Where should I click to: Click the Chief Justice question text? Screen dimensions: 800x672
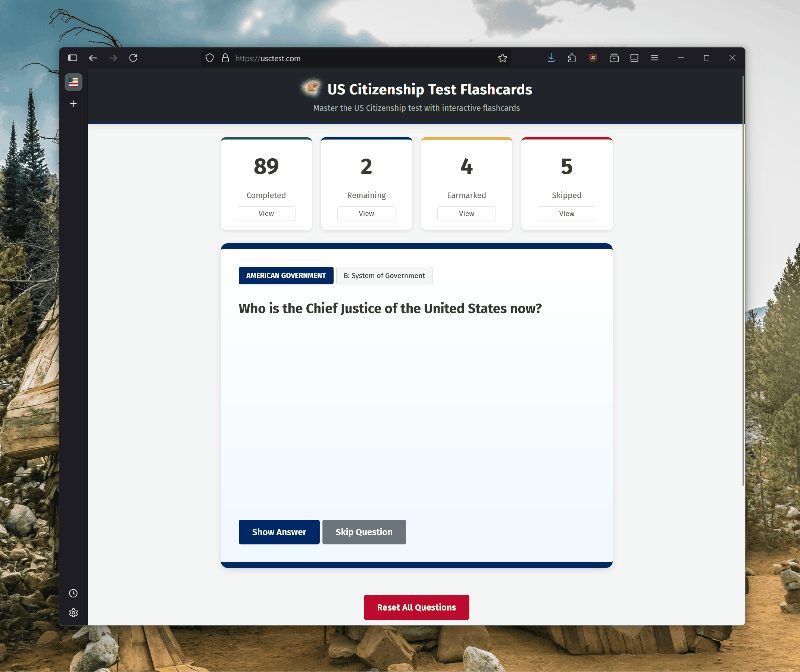point(390,308)
